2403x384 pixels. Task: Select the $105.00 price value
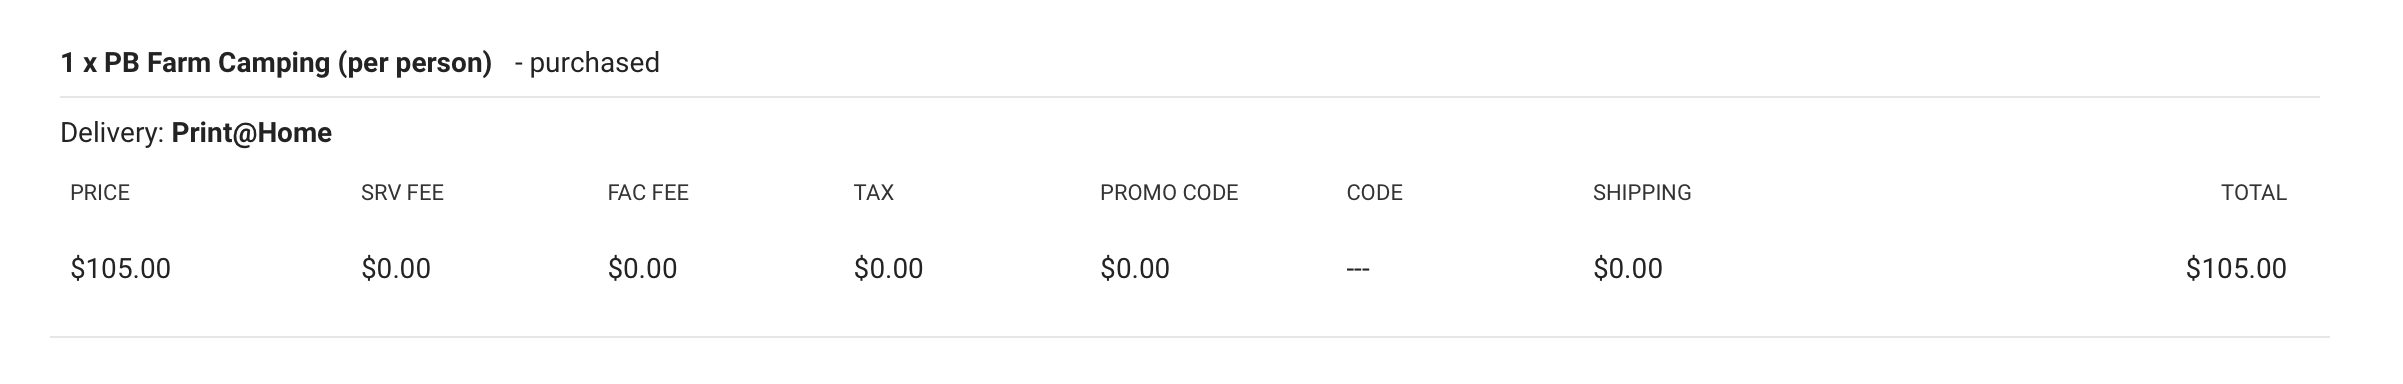click(x=121, y=269)
